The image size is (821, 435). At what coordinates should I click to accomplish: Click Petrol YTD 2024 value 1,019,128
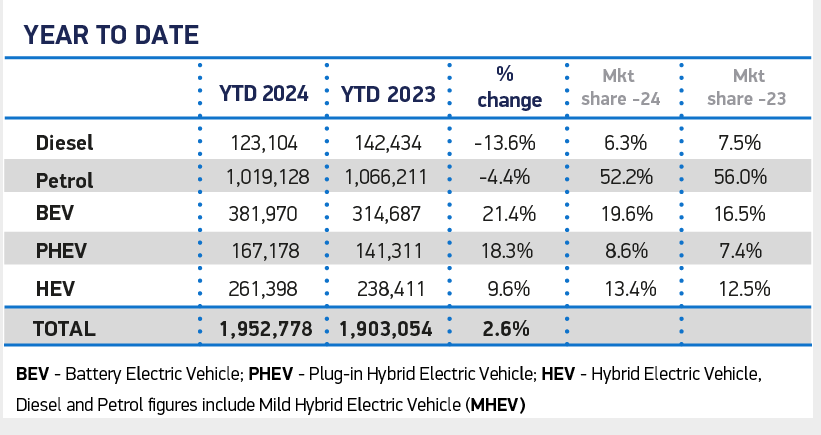tap(267, 177)
